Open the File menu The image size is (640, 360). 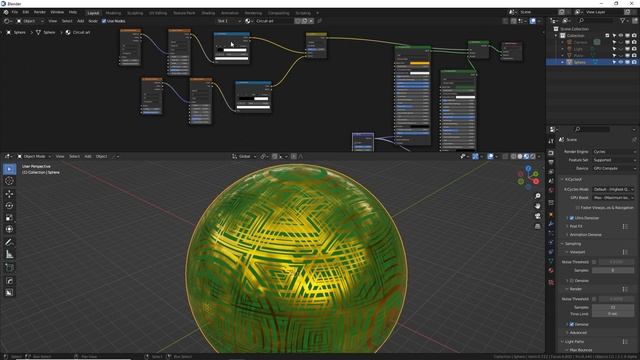point(15,12)
